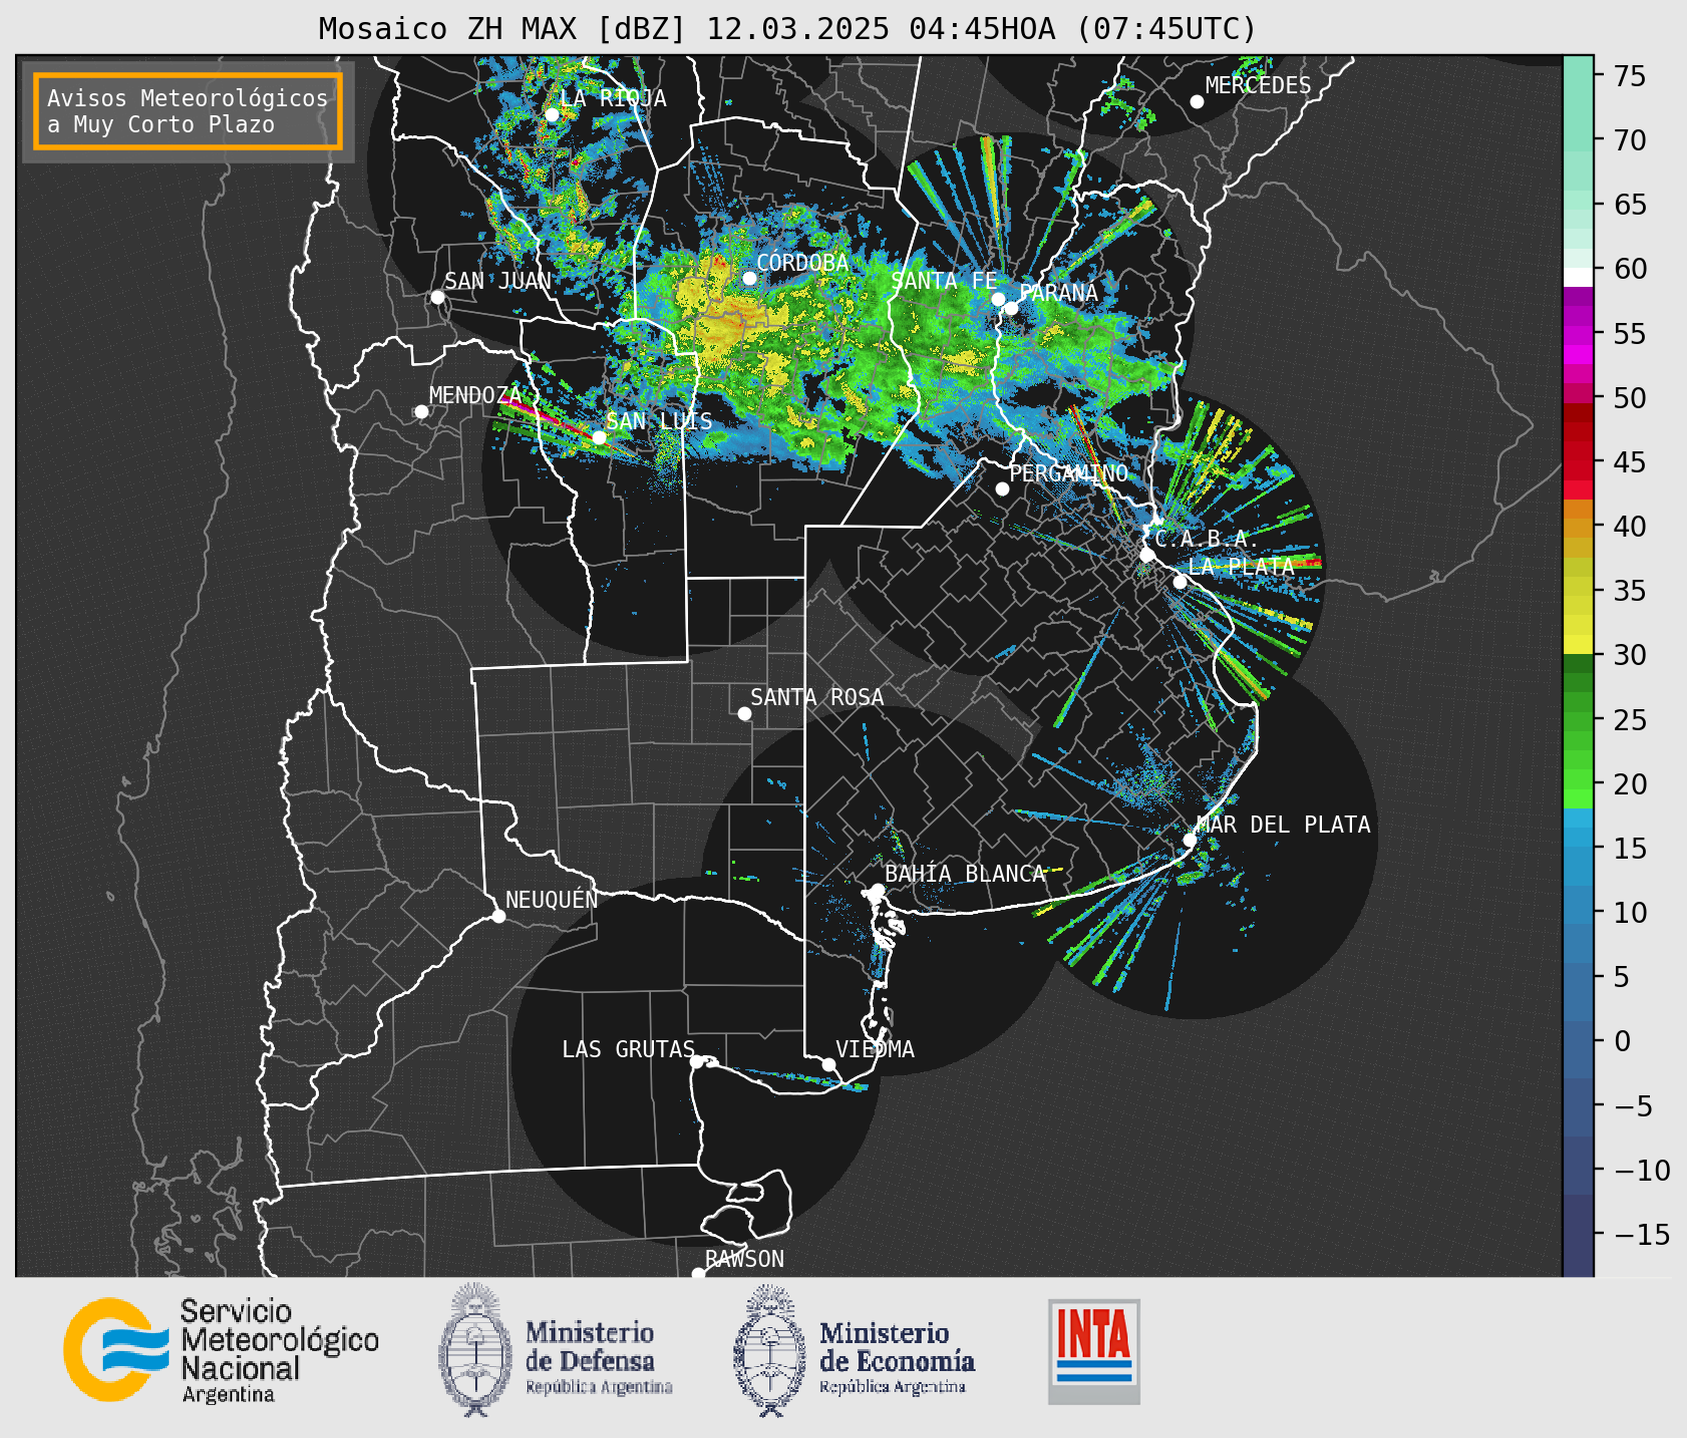The image size is (1687, 1438).
Task: Select the RAWSON city marker
Action: (x=698, y=1273)
